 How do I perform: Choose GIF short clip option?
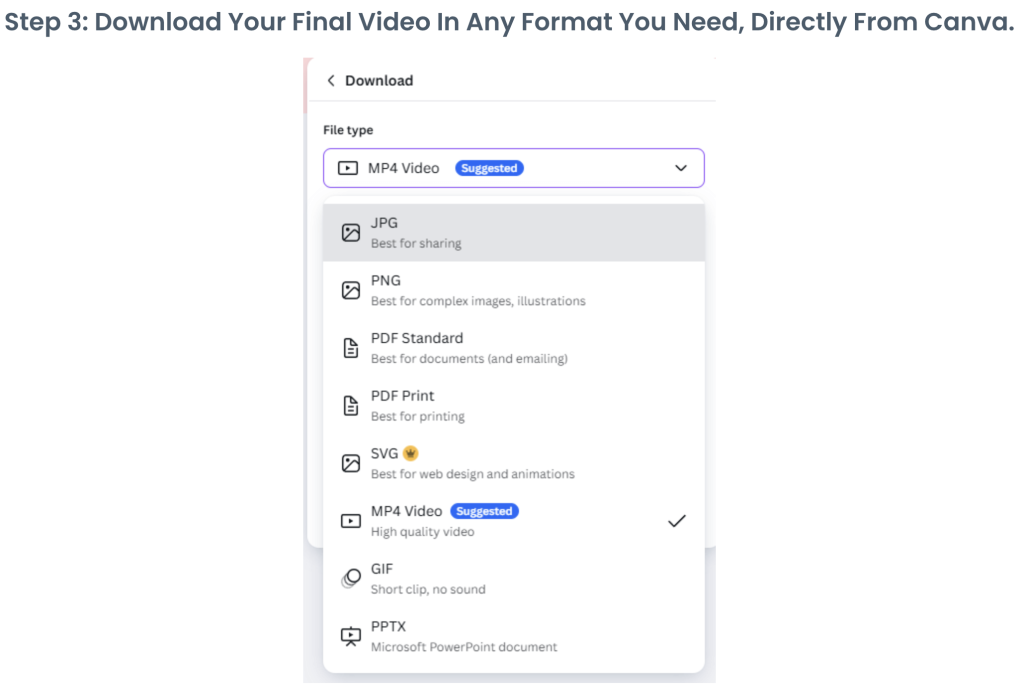click(x=513, y=578)
